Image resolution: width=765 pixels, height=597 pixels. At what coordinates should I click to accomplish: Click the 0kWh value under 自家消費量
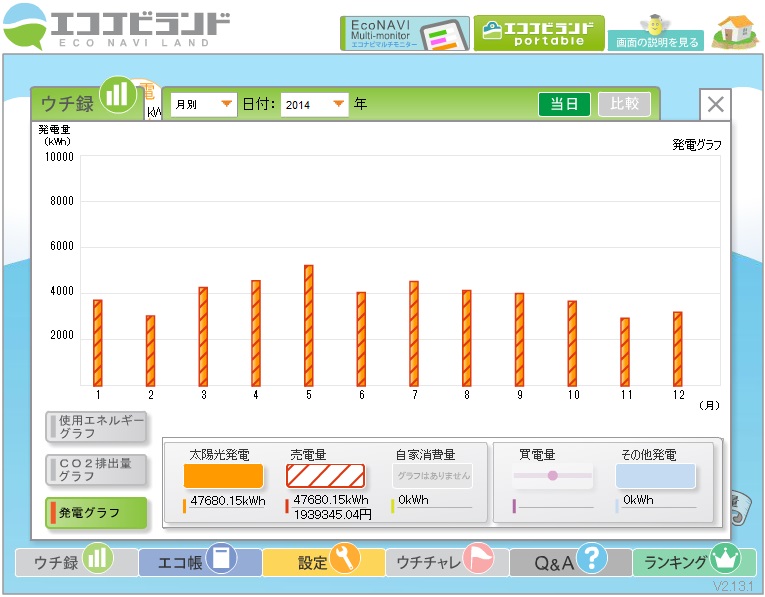413,500
